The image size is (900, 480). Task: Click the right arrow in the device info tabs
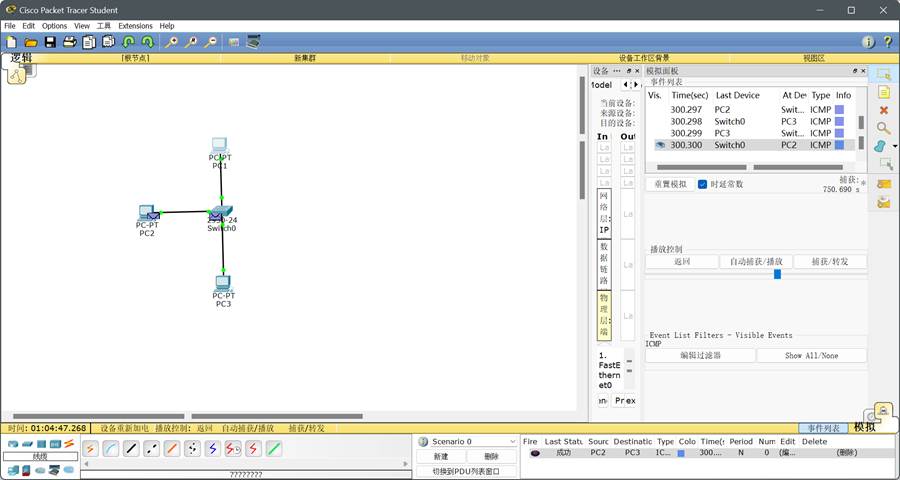point(635,85)
